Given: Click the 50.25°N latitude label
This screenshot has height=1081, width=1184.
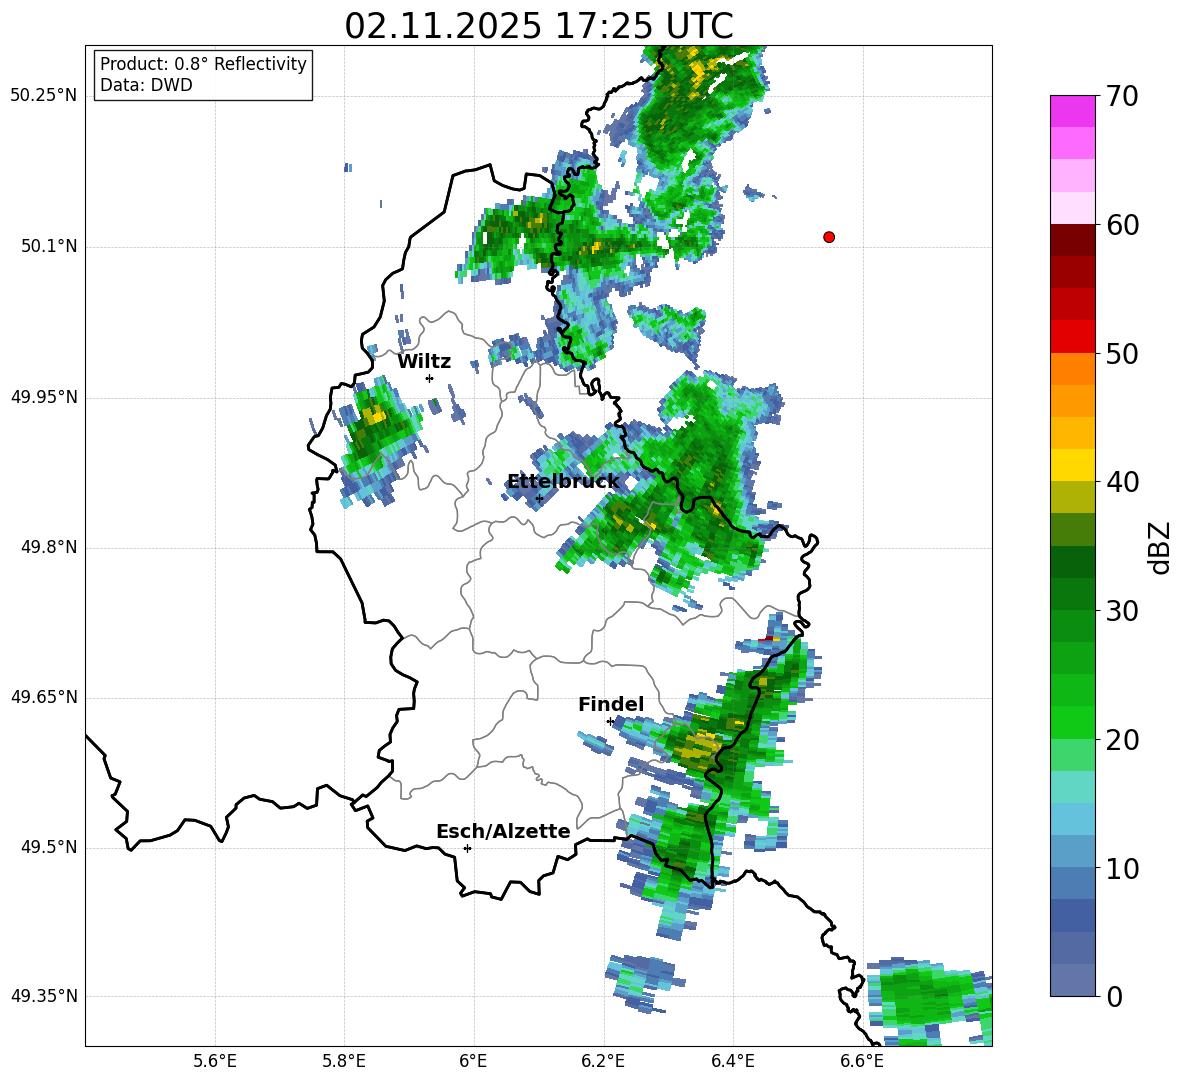Looking at the screenshot, I should 44,96.
